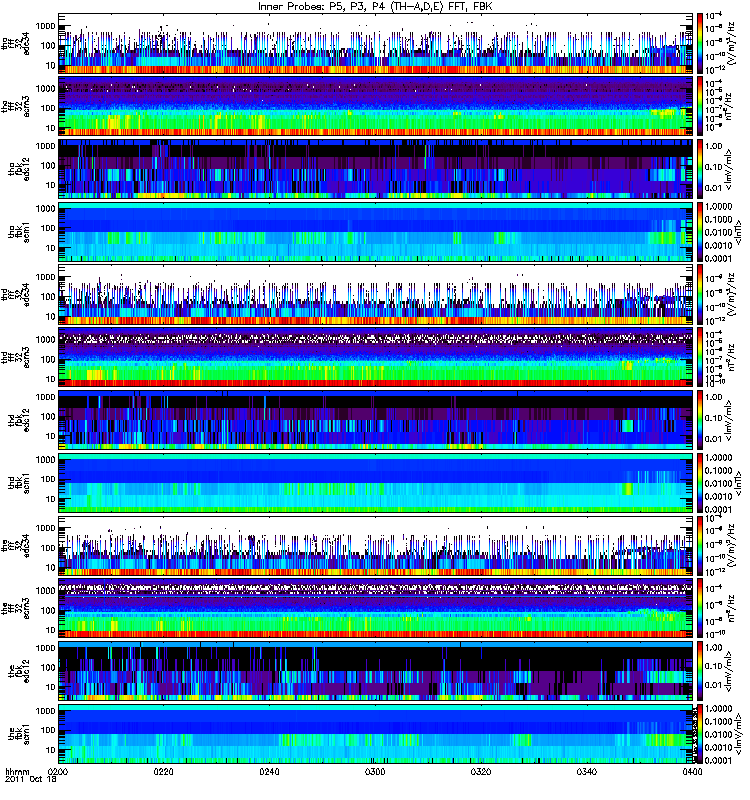Image resolution: width=750 pixels, height=800 pixels.
Task: Click the the fff 32 edc34 spectrogram panel
Action: (x=376, y=546)
